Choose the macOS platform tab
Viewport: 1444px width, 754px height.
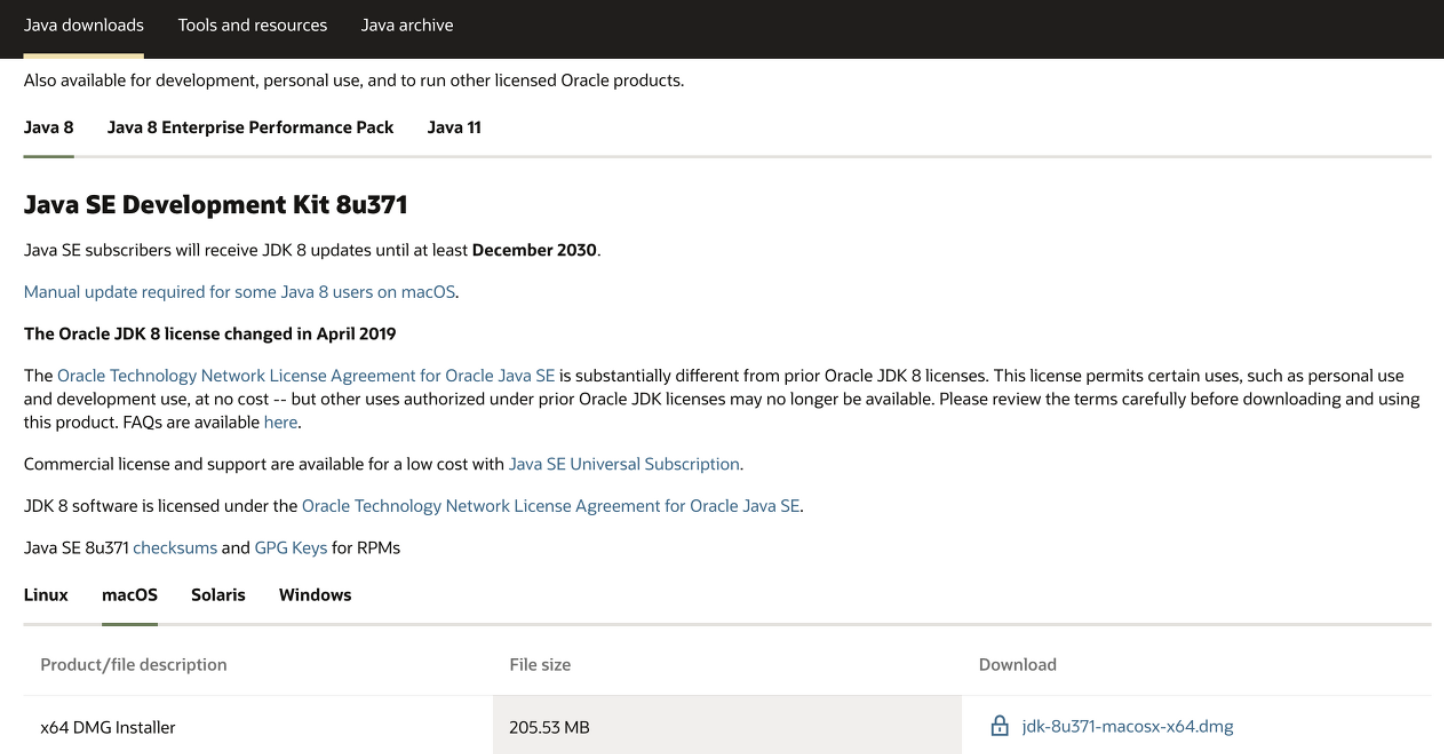130,595
